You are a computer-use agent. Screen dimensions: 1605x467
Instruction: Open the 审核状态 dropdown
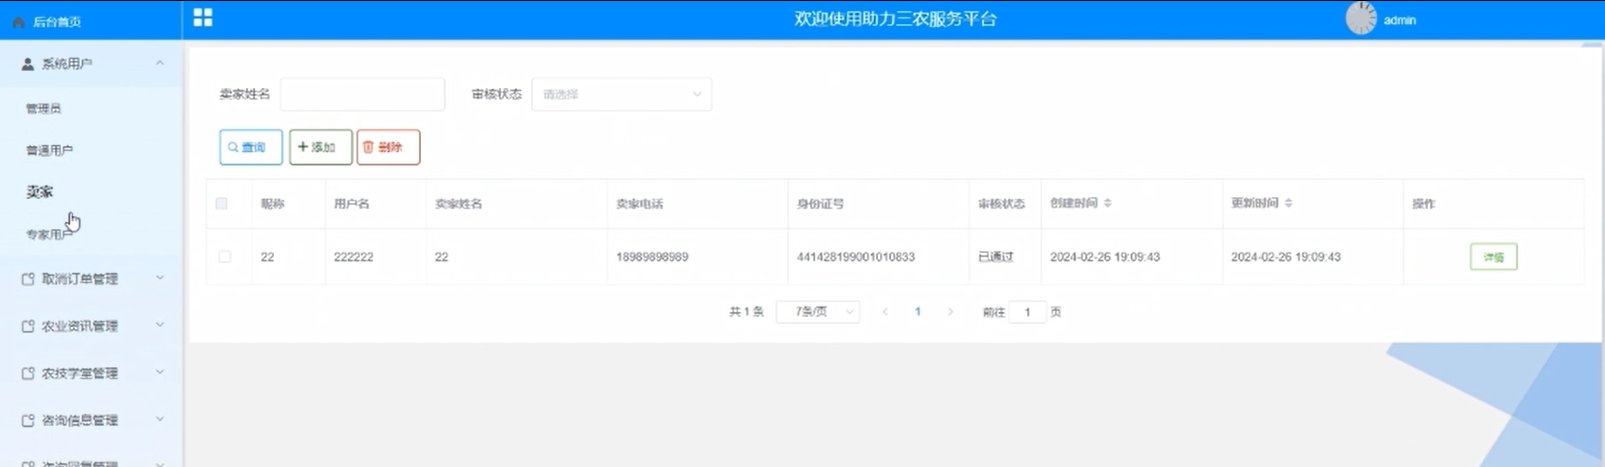(x=621, y=94)
